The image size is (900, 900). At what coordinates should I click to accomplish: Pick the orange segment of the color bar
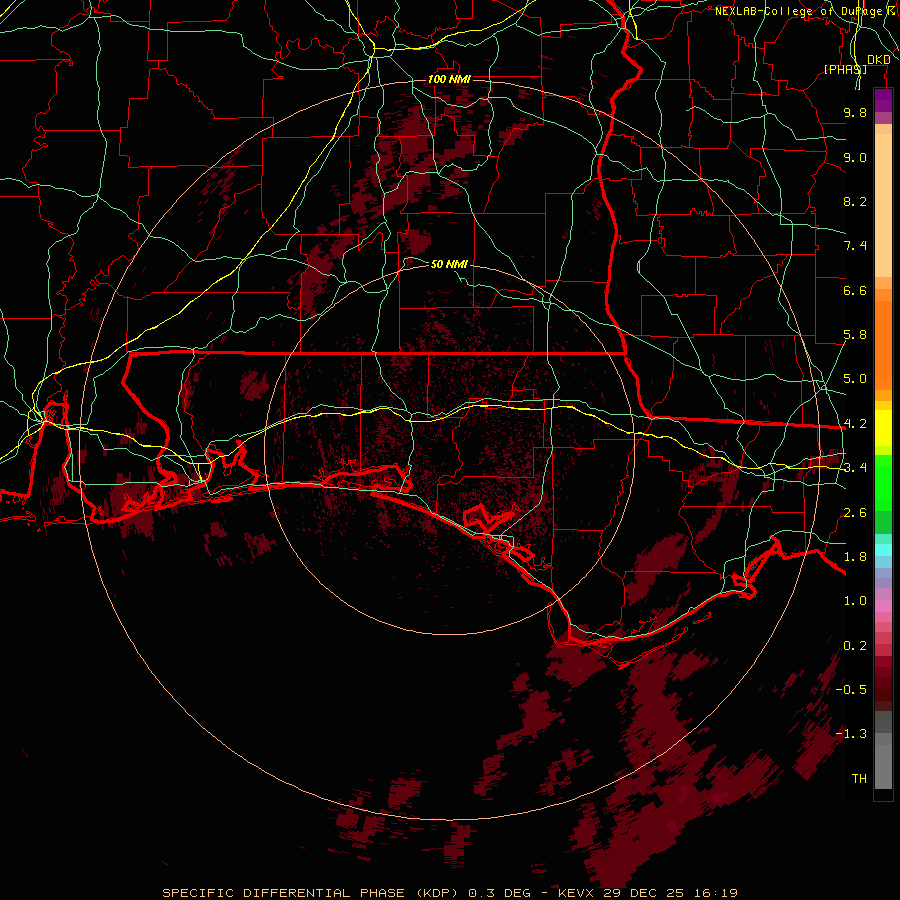click(883, 344)
